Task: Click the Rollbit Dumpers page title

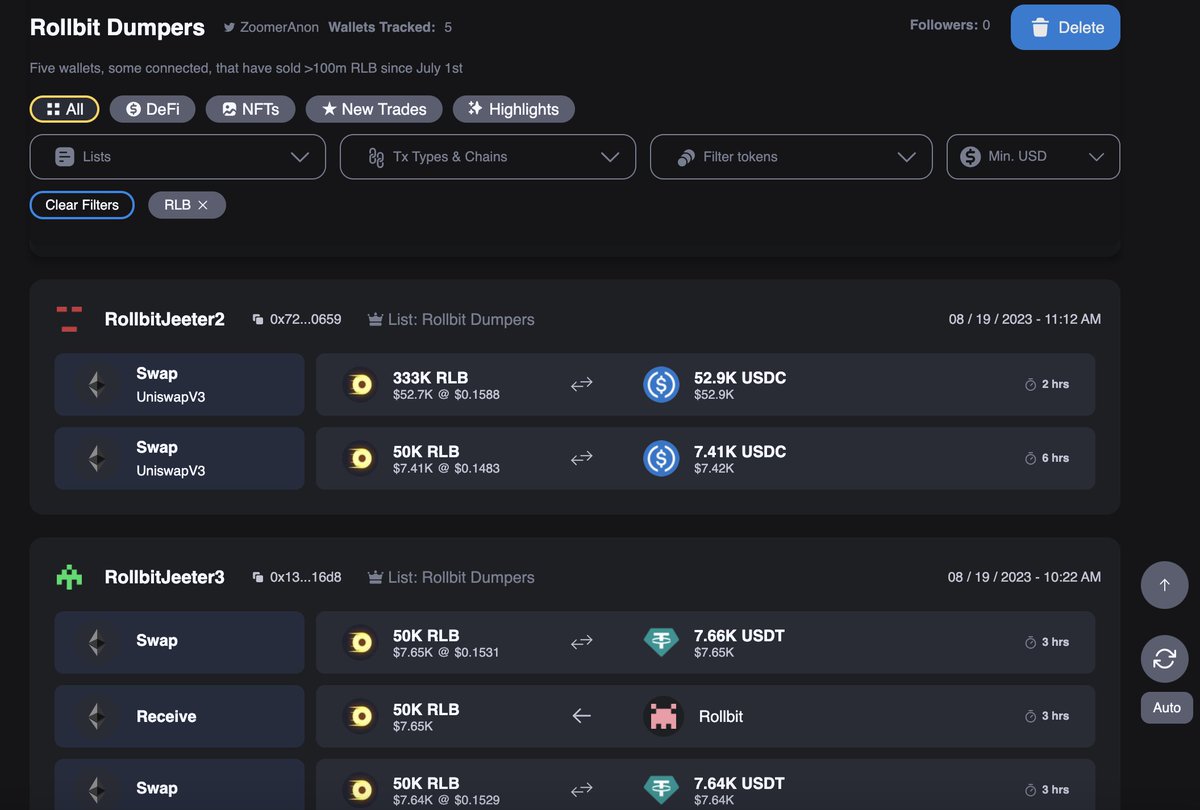Action: point(117,28)
